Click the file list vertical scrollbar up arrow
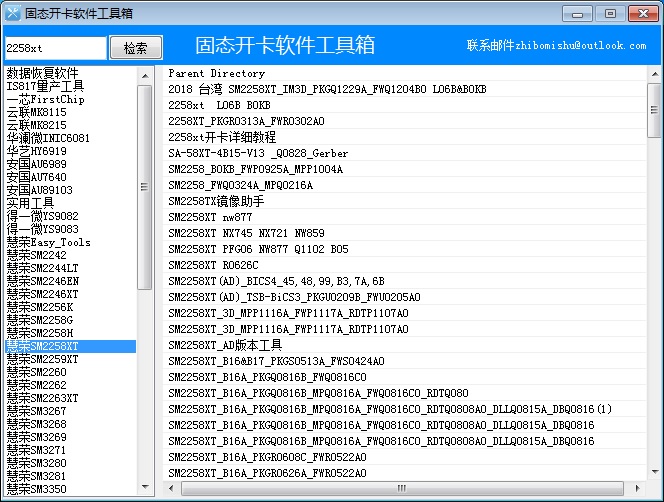The height and width of the screenshot is (502, 664). point(654,74)
